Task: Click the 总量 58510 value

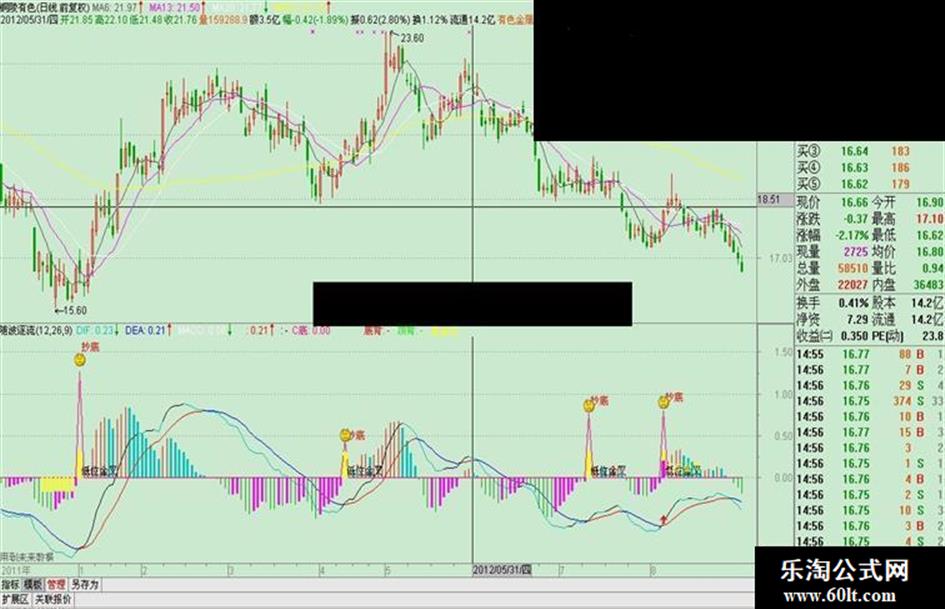Action: 853,268
